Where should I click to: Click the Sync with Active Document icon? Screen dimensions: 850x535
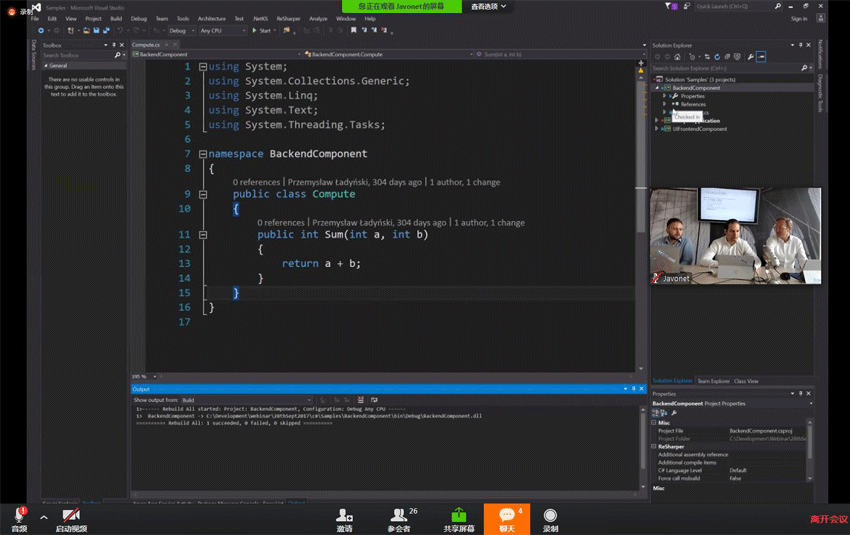(707, 57)
